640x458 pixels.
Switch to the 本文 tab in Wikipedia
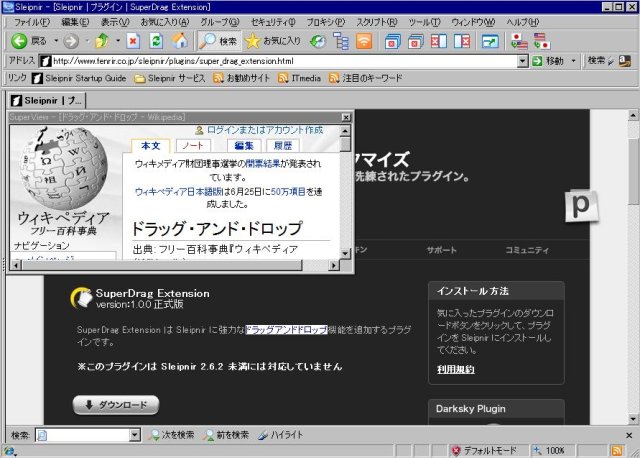151,146
